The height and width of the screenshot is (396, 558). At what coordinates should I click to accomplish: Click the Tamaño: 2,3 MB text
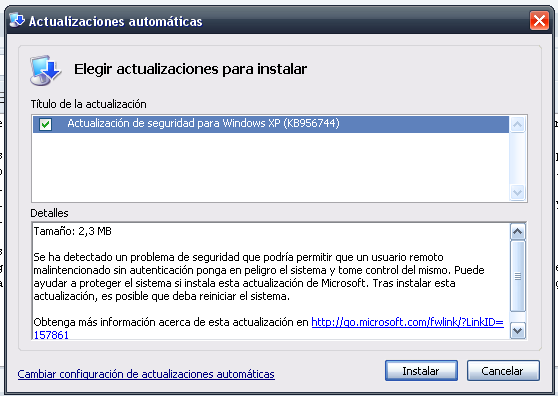(x=73, y=231)
